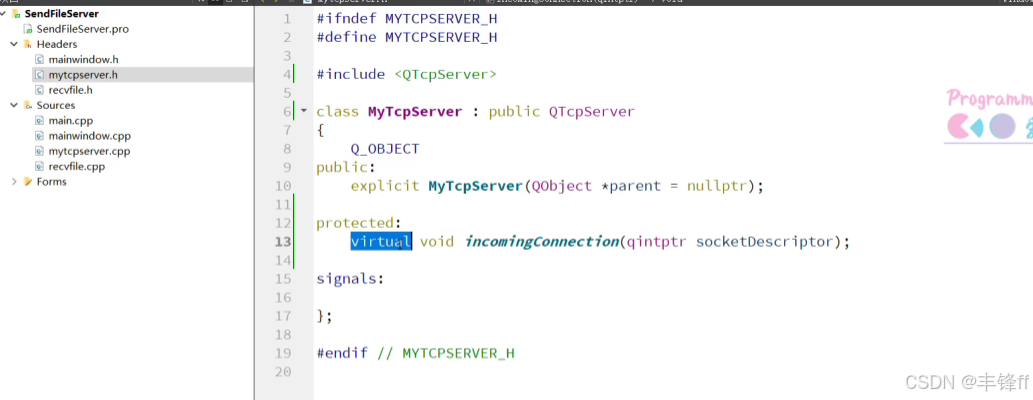
Task: Click 'protected:' on line 12
Action: pos(359,223)
